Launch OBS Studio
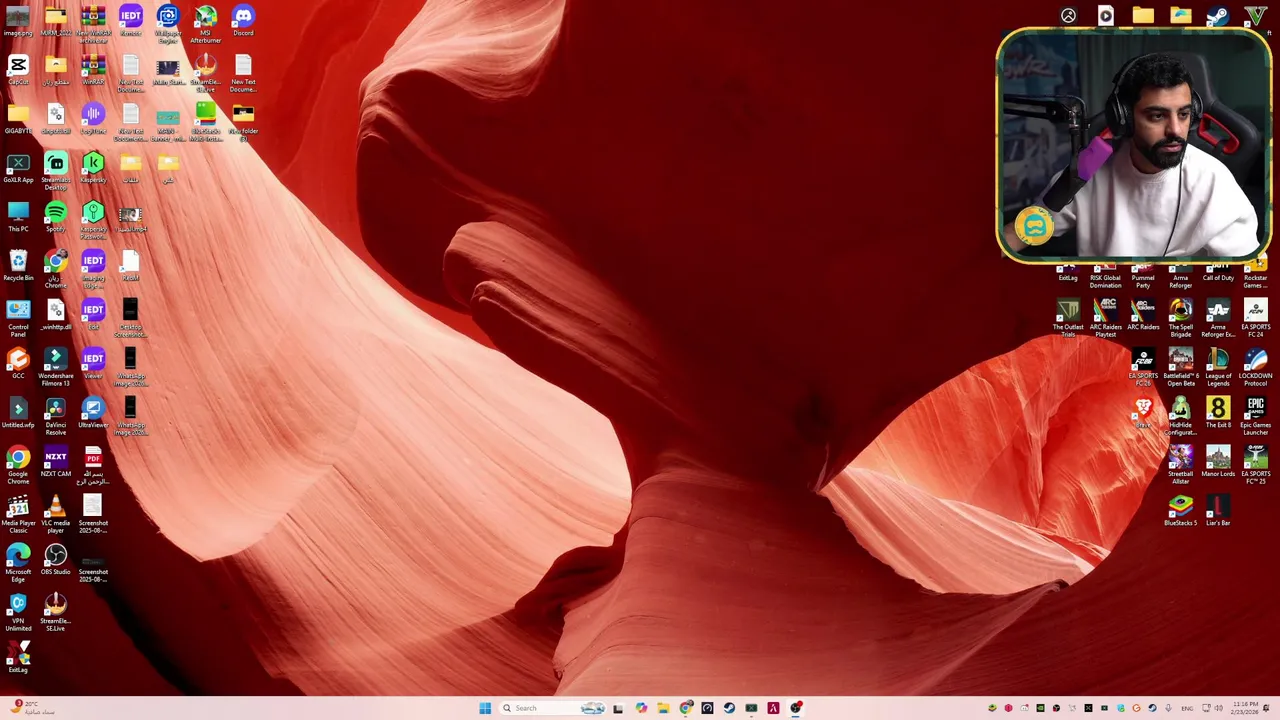 tap(56, 560)
